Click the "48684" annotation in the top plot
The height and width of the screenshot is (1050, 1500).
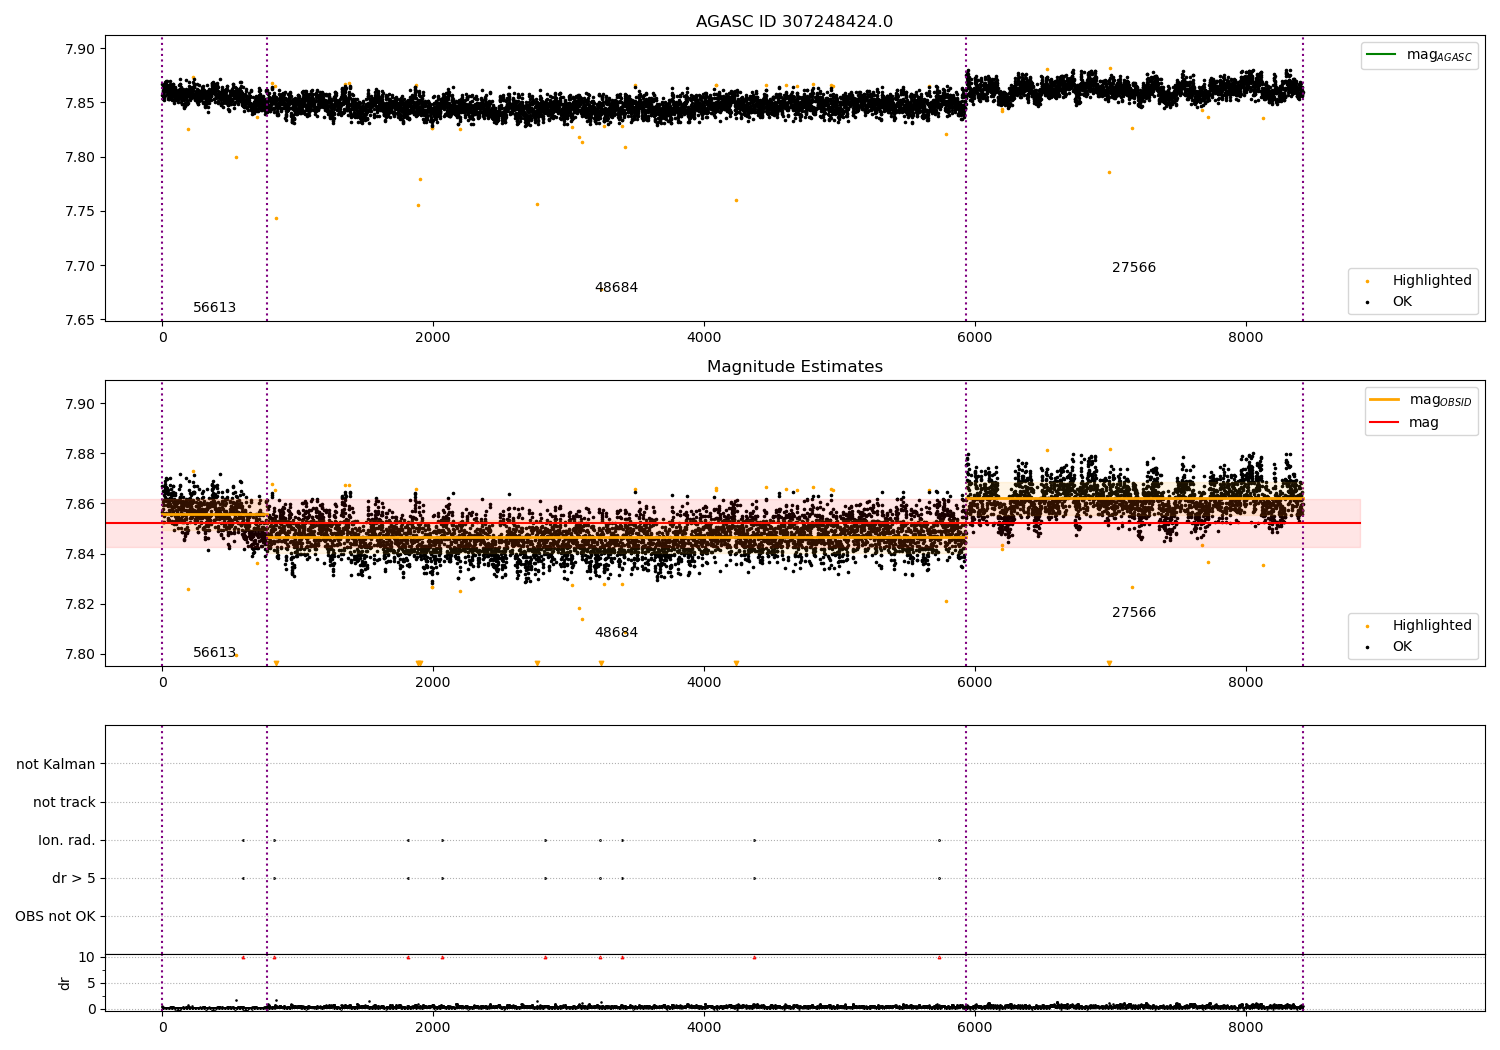point(616,288)
